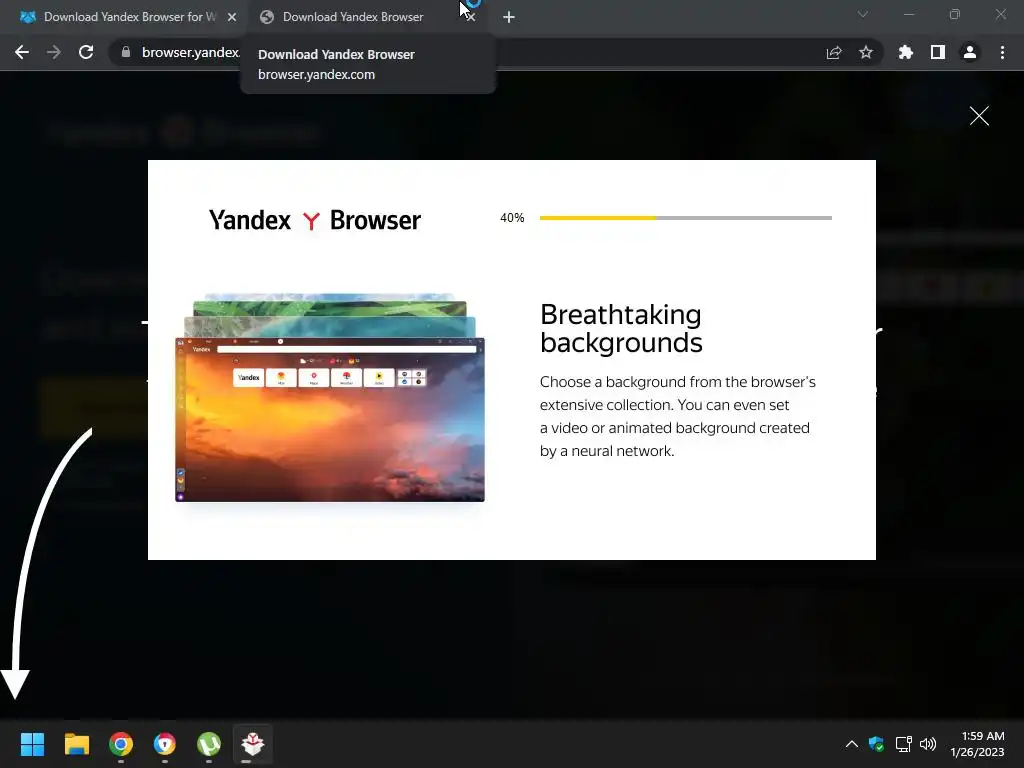Click the installer box icon in taskbar
This screenshot has width=1024, height=768.
click(x=253, y=743)
